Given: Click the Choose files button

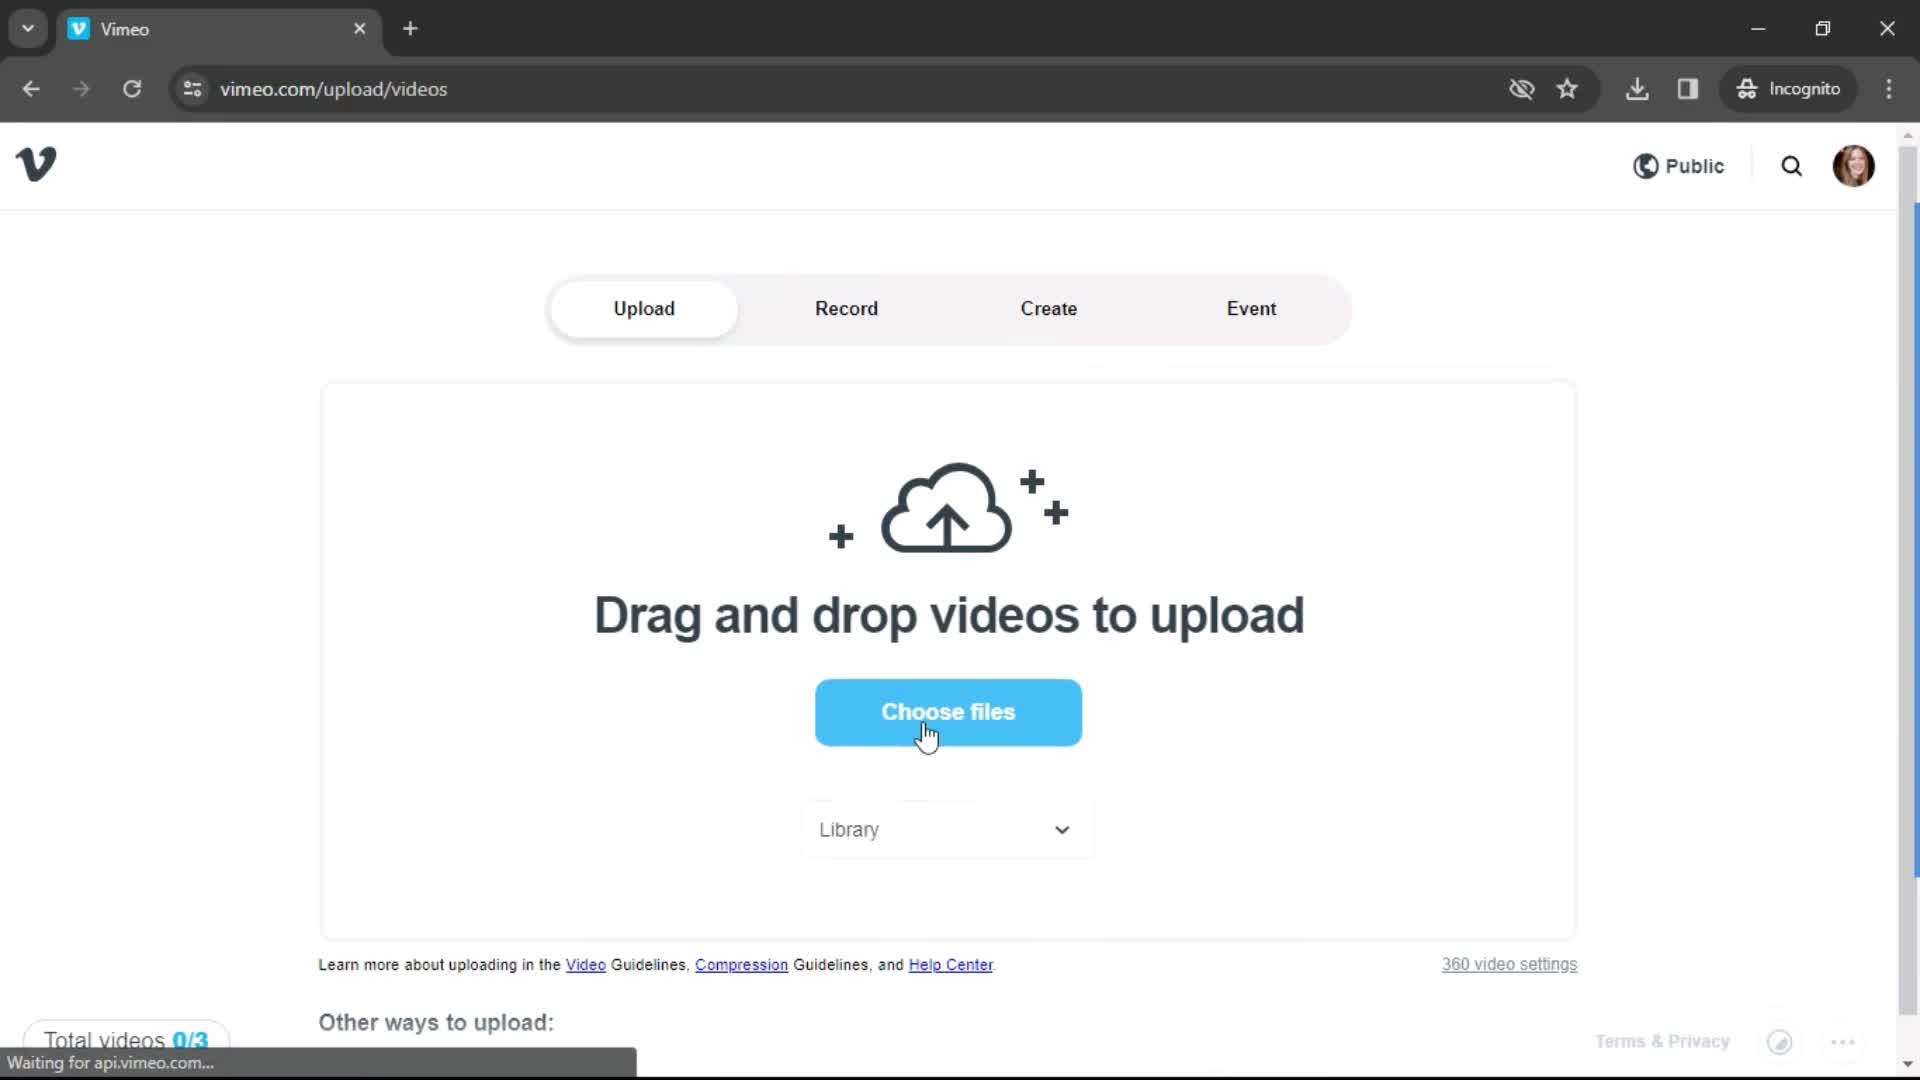Looking at the screenshot, I should point(948,712).
